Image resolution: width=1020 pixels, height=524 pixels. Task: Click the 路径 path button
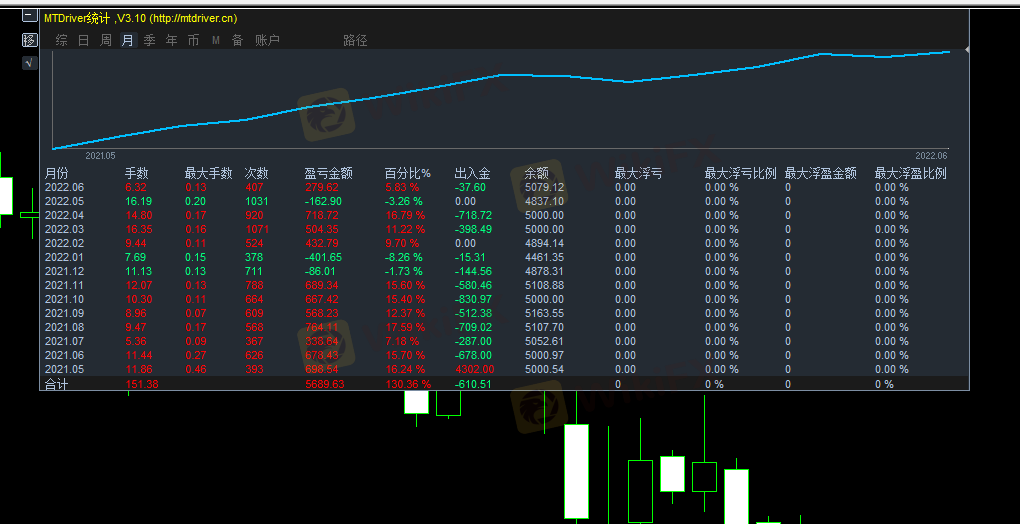[x=355, y=40]
